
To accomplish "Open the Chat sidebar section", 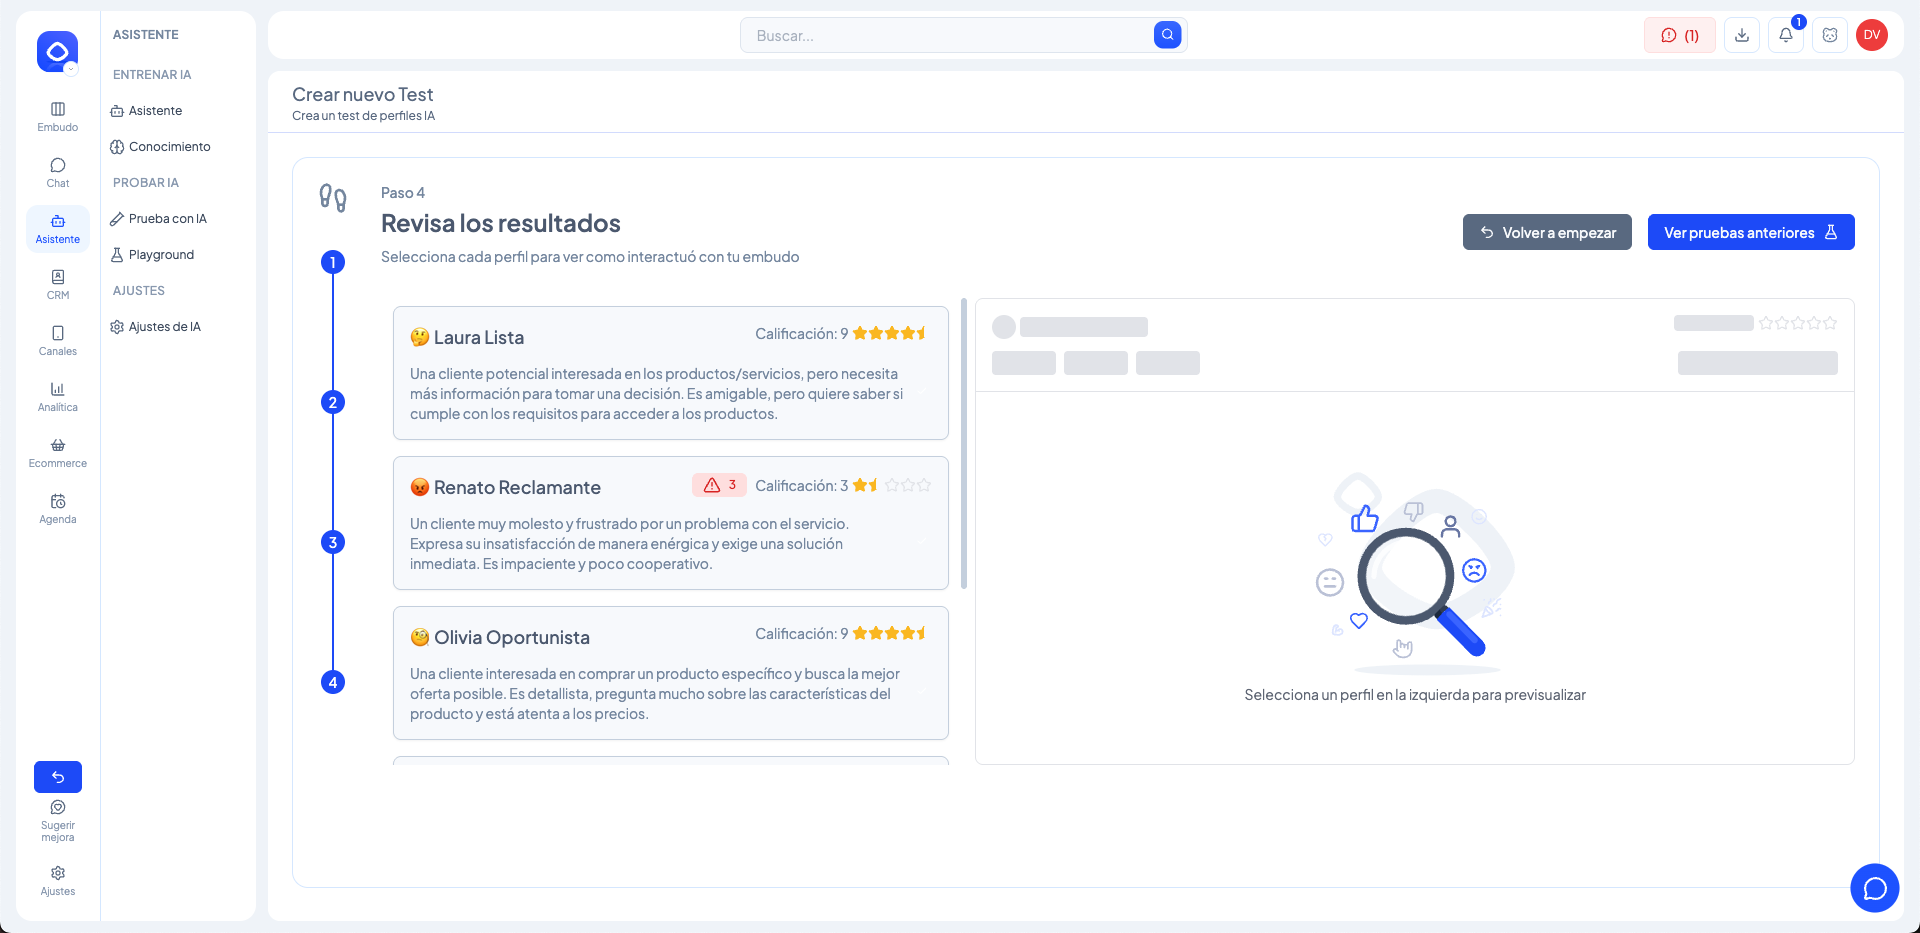I will pyautogui.click(x=58, y=172).
